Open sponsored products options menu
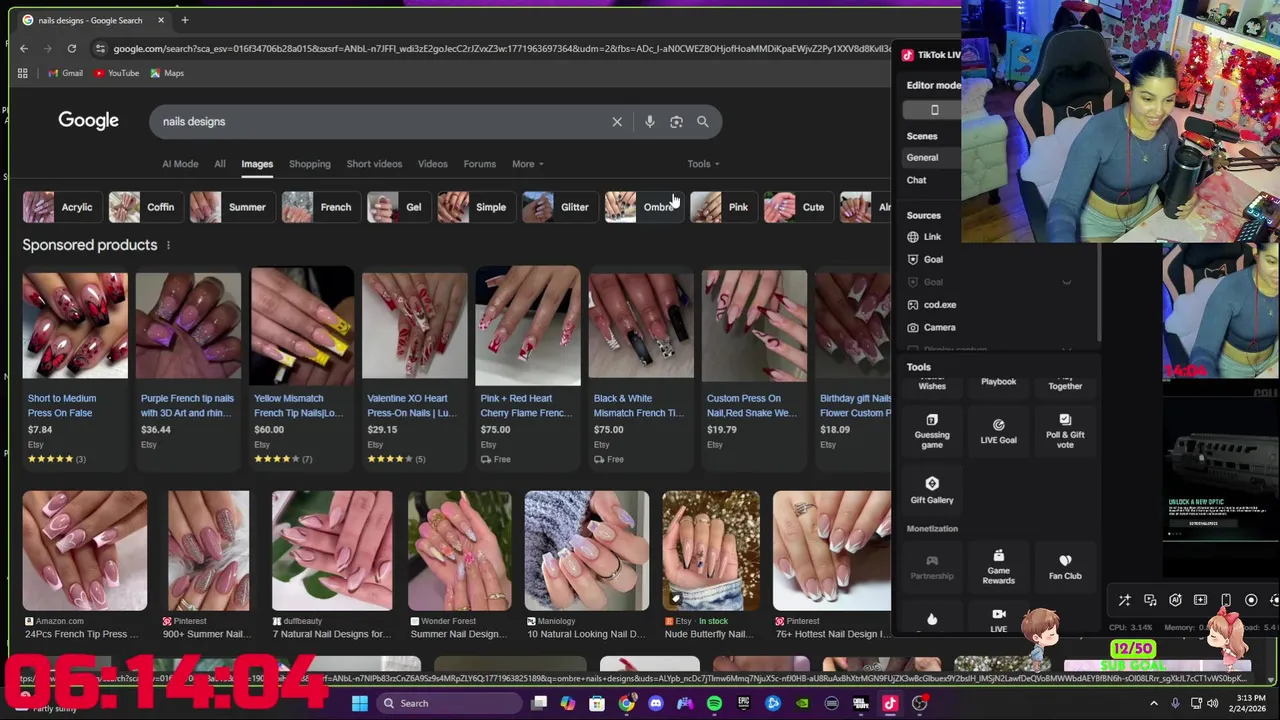Screen dimensions: 1280x720 coord(168,245)
